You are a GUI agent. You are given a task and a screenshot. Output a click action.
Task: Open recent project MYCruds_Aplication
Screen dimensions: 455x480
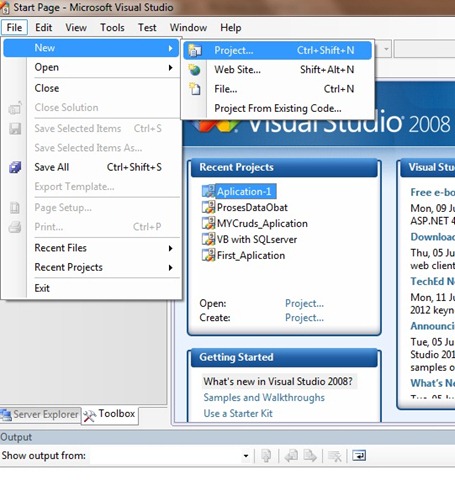tap(262, 223)
